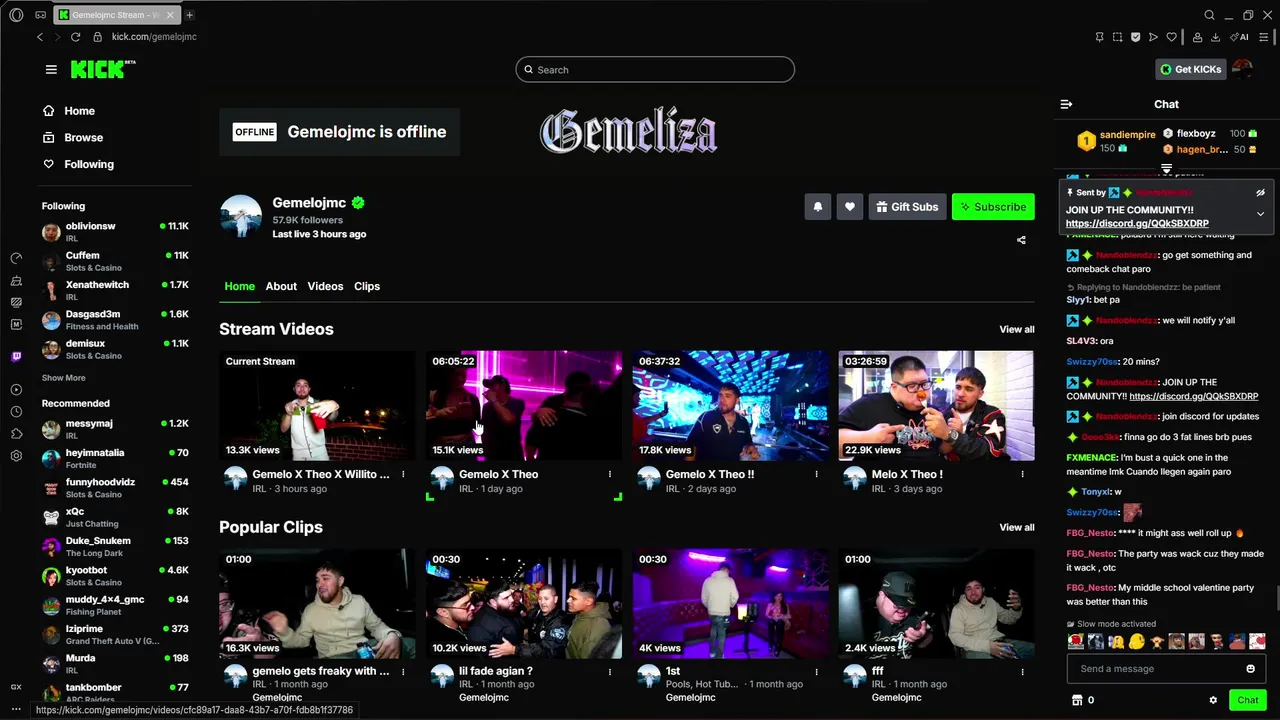Viewport: 1280px width, 720px height.
Task: Click the share icon under Subscribe
Action: [1021, 240]
